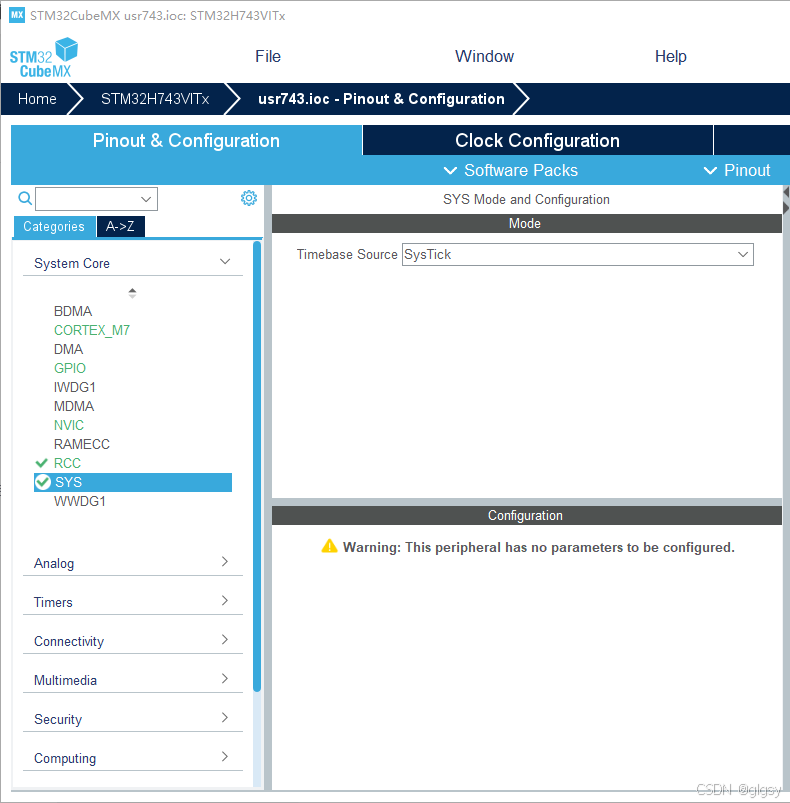Image resolution: width=790 pixels, height=803 pixels.
Task: Click the Configuration section header
Action: point(526,515)
